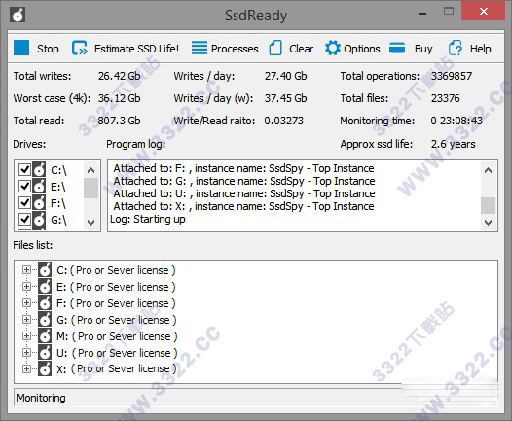Click the E: disk icon in Files list

coord(45,286)
